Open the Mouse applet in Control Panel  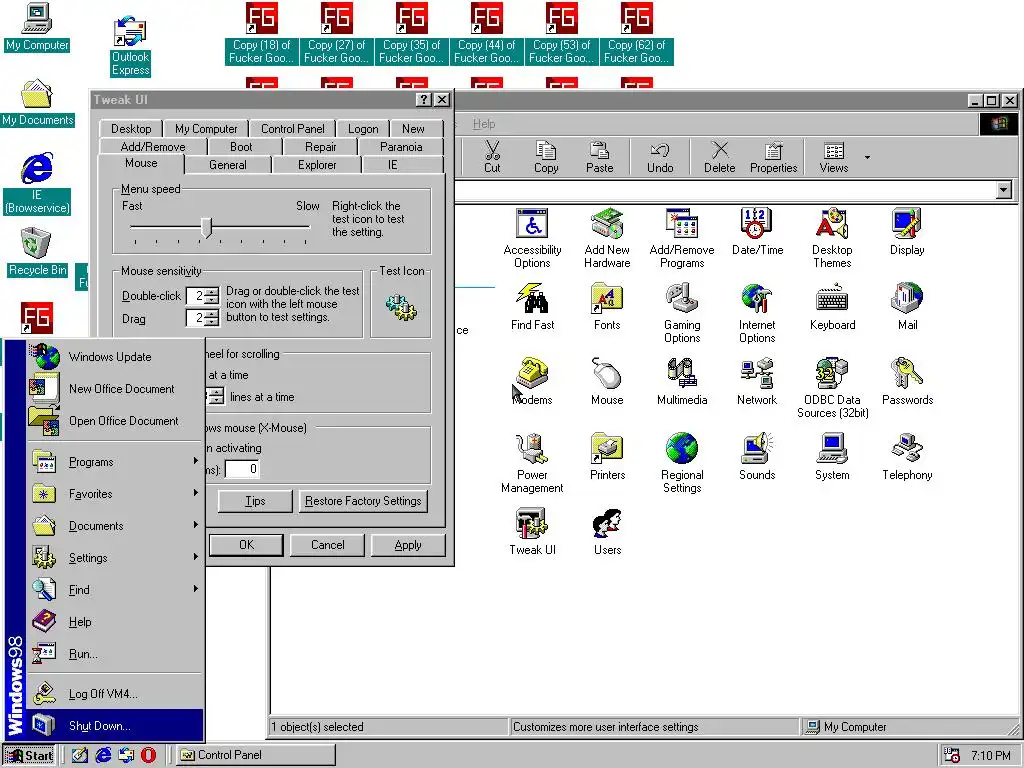[607, 382]
